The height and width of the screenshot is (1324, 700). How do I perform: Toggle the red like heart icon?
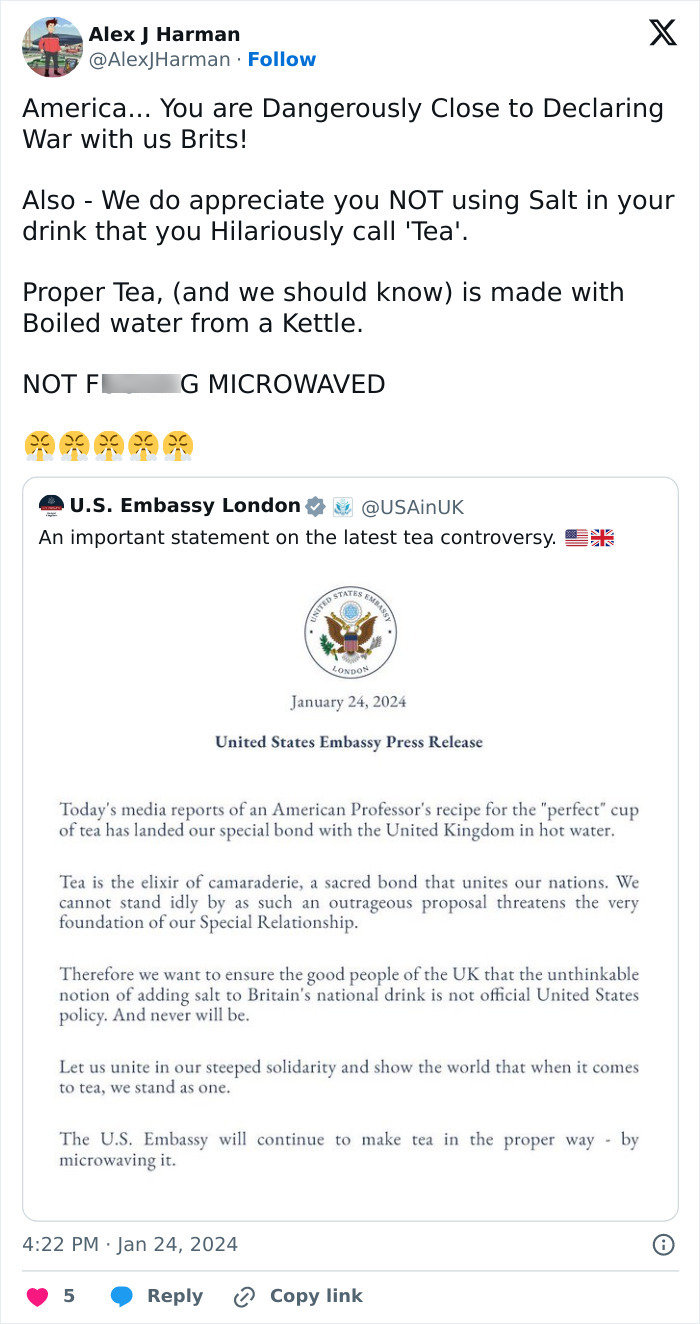click(38, 1295)
